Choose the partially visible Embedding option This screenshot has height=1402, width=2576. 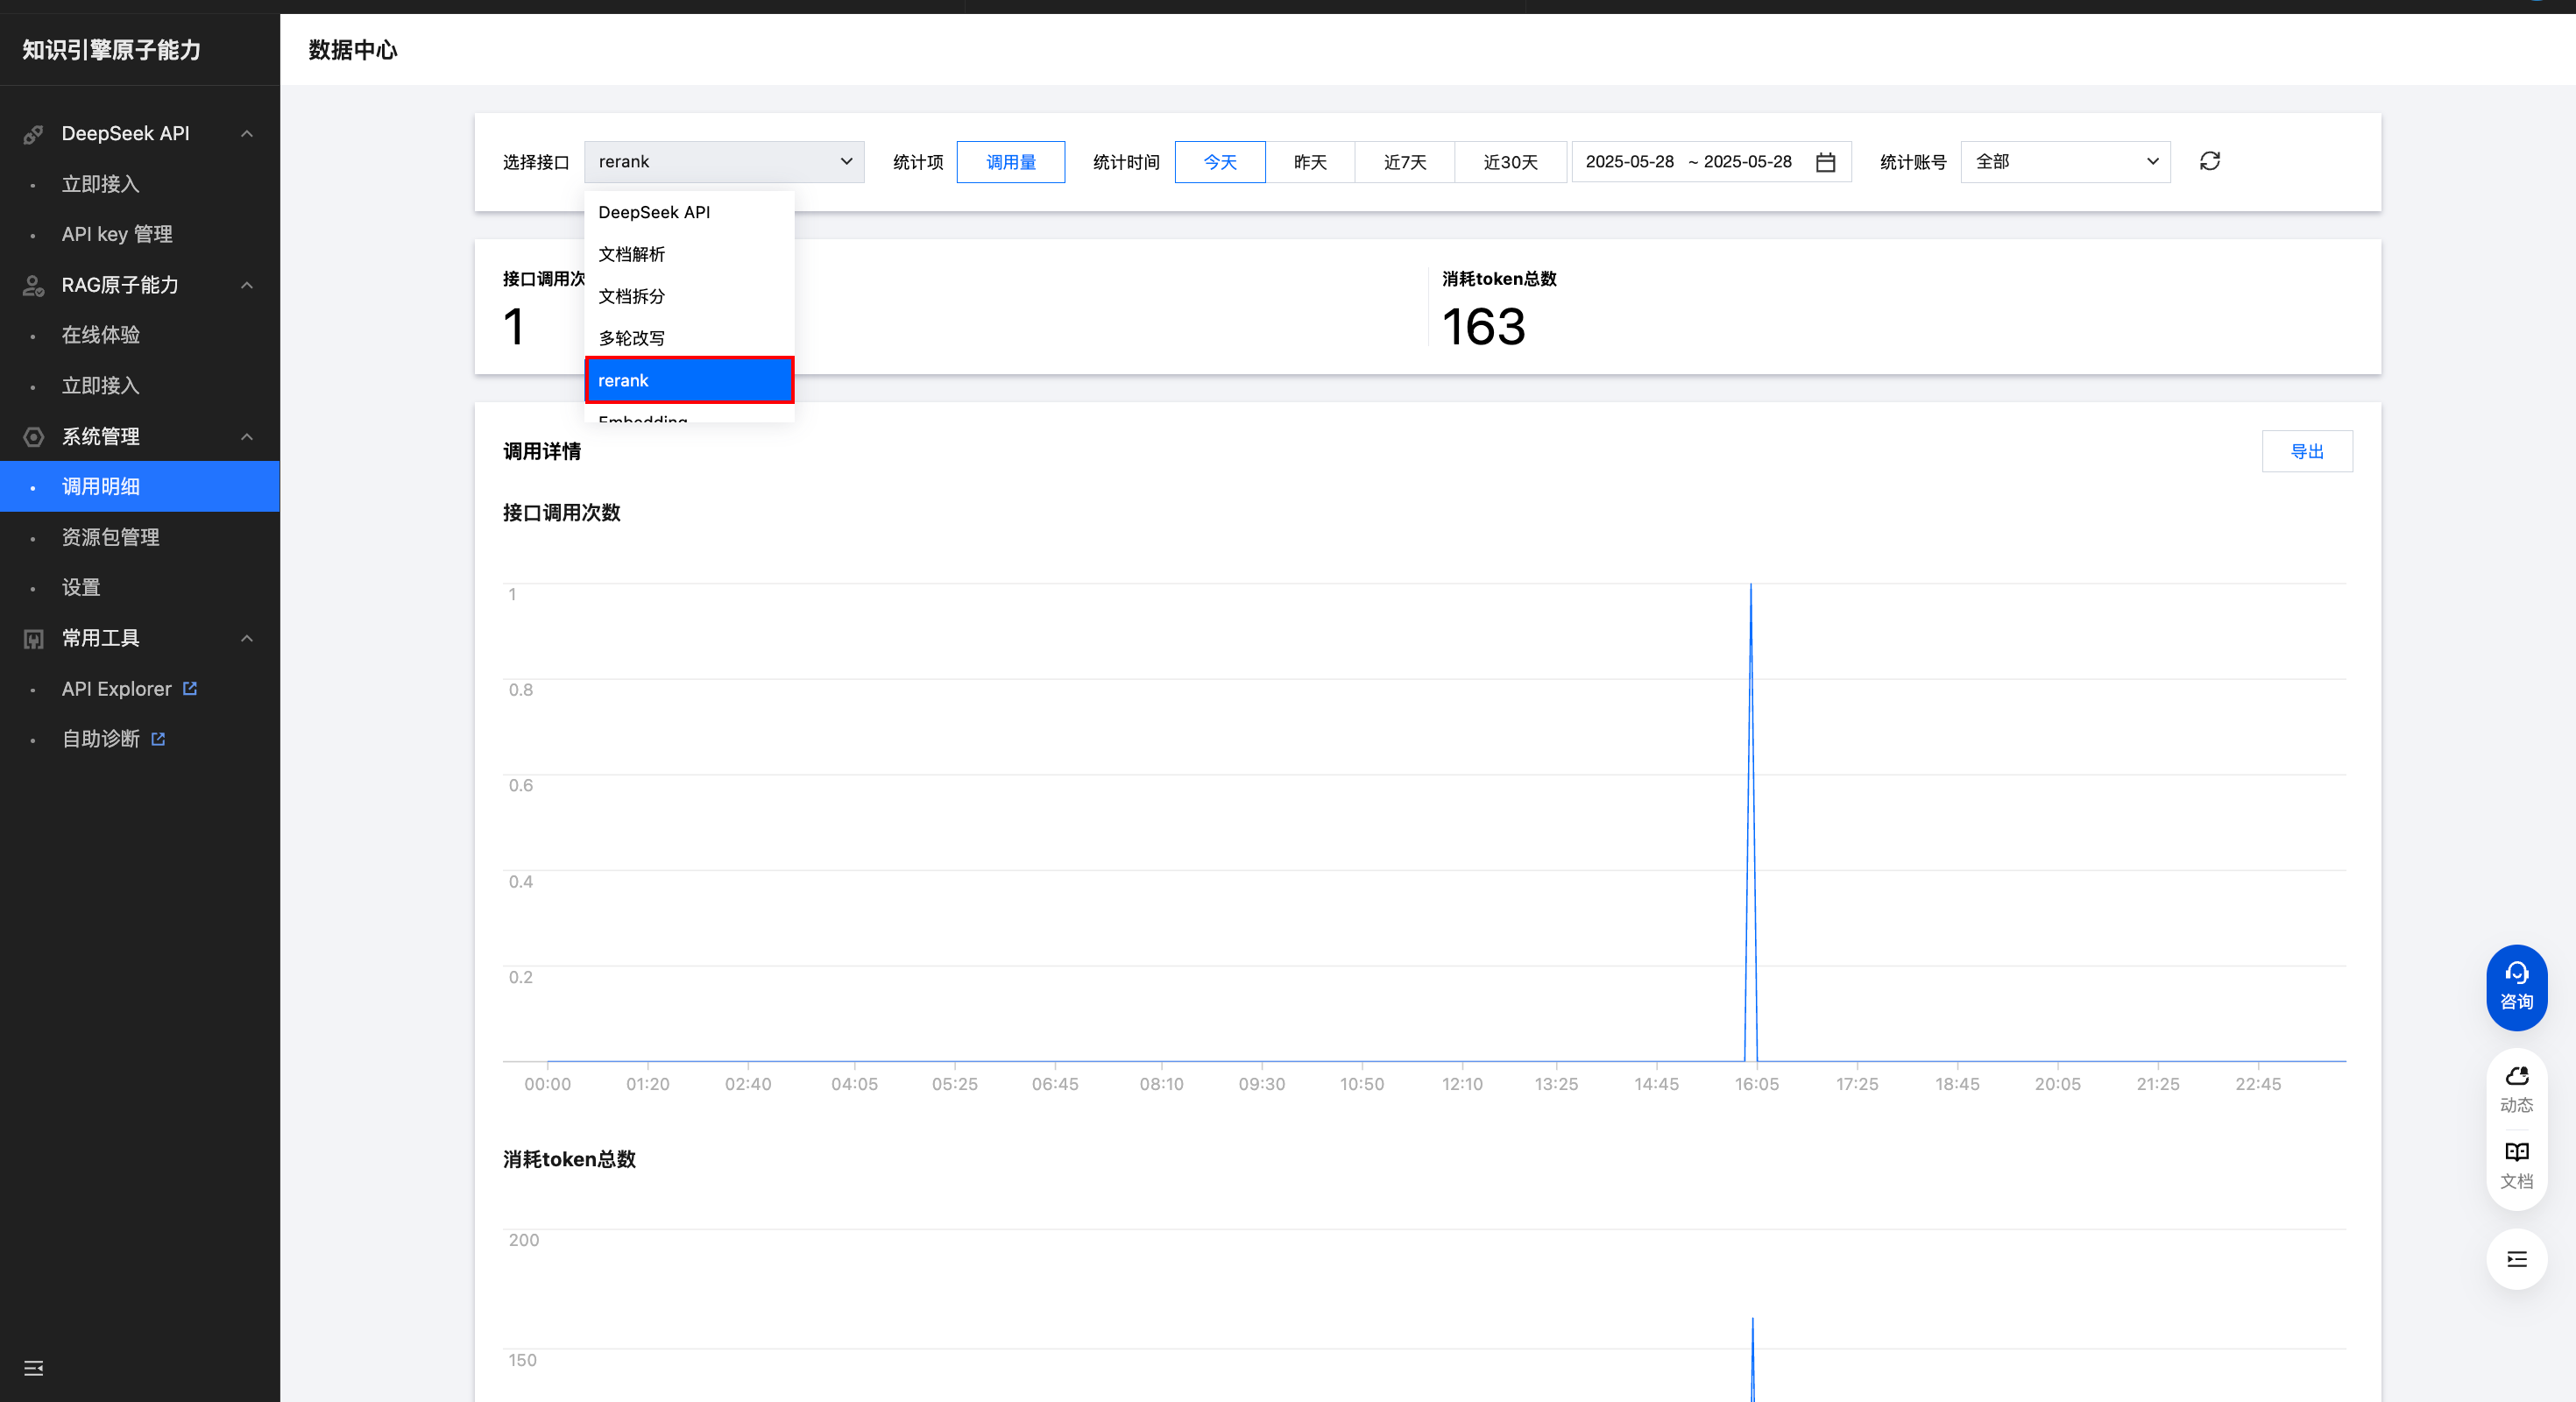tap(689, 414)
